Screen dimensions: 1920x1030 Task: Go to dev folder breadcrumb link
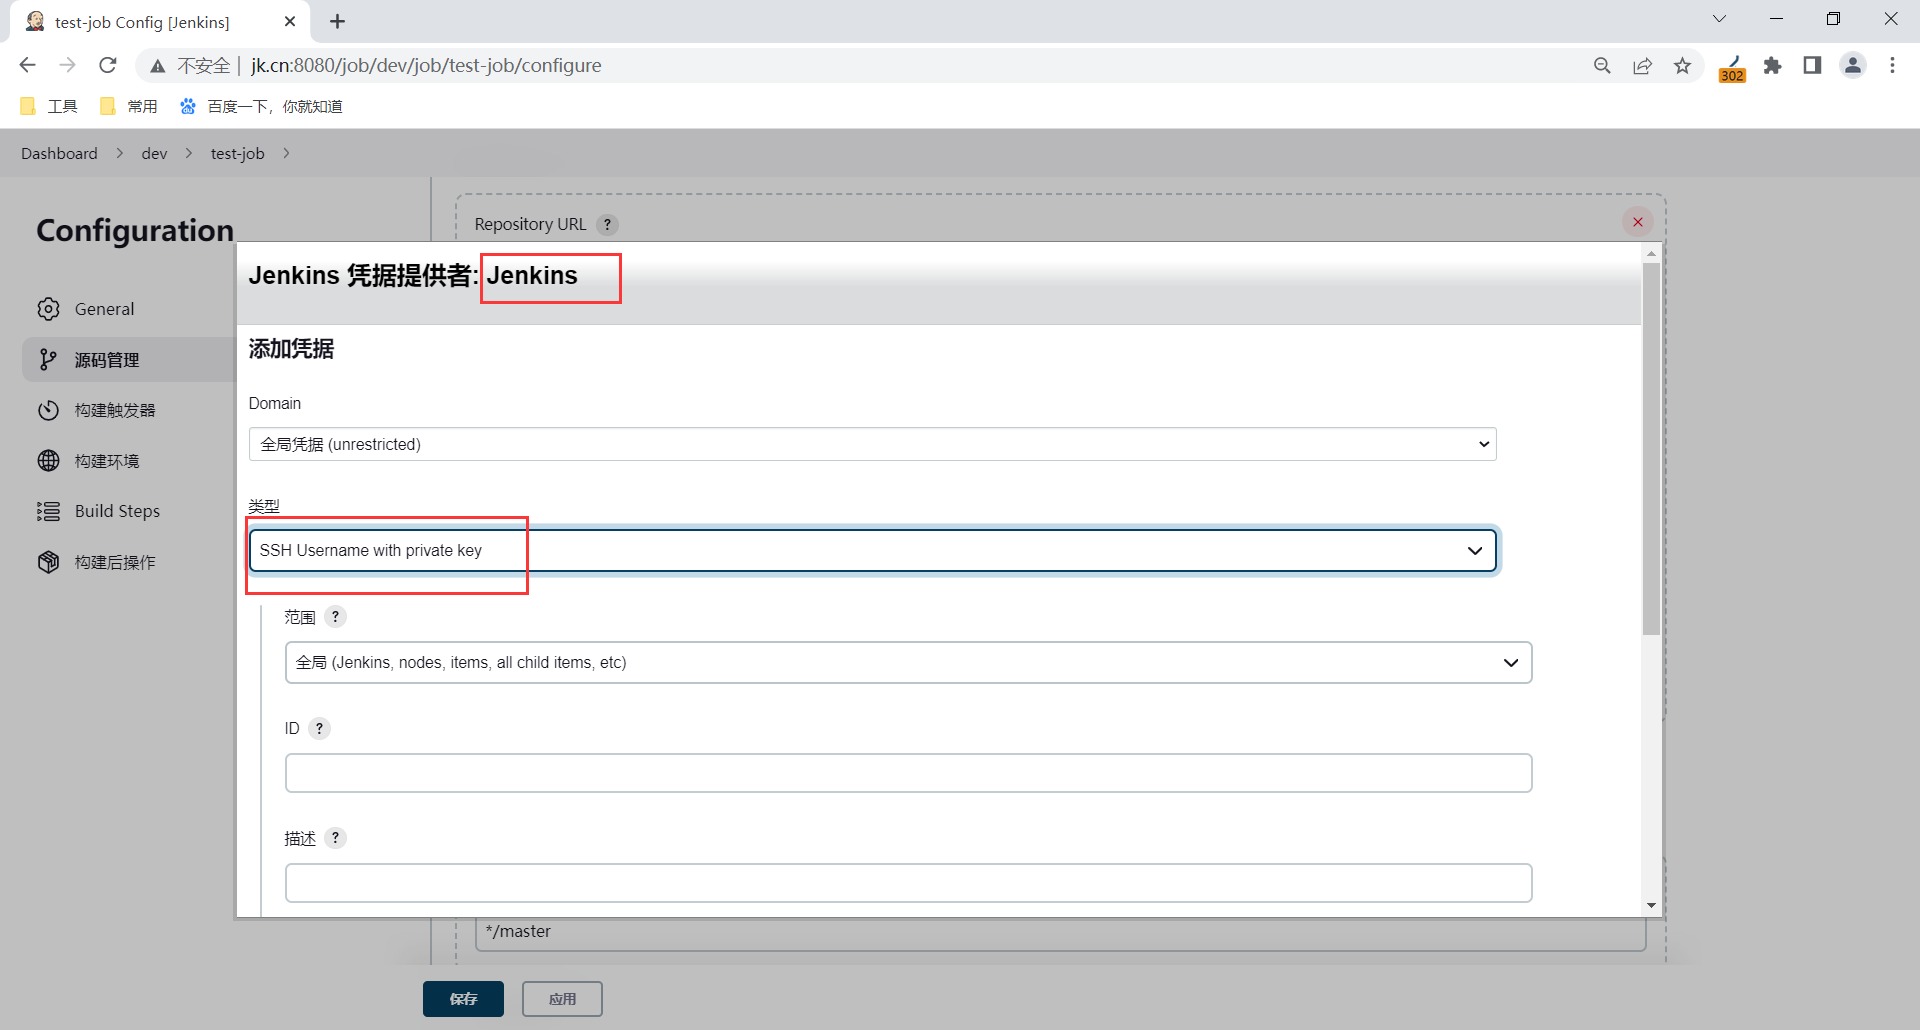click(154, 153)
